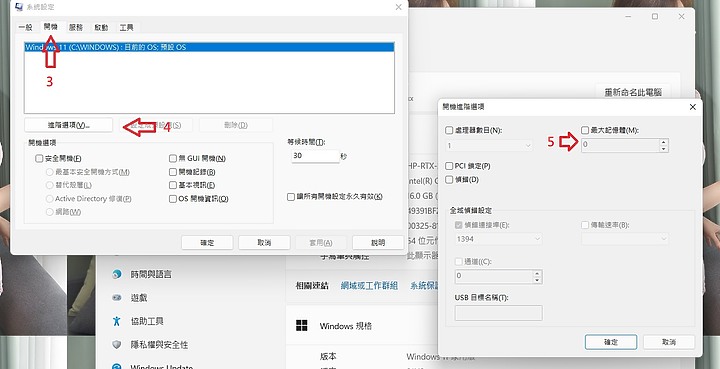Open the 偵錯連接埠 dropdown showing 1394
Screen dimensions: 720x369
[498, 239]
